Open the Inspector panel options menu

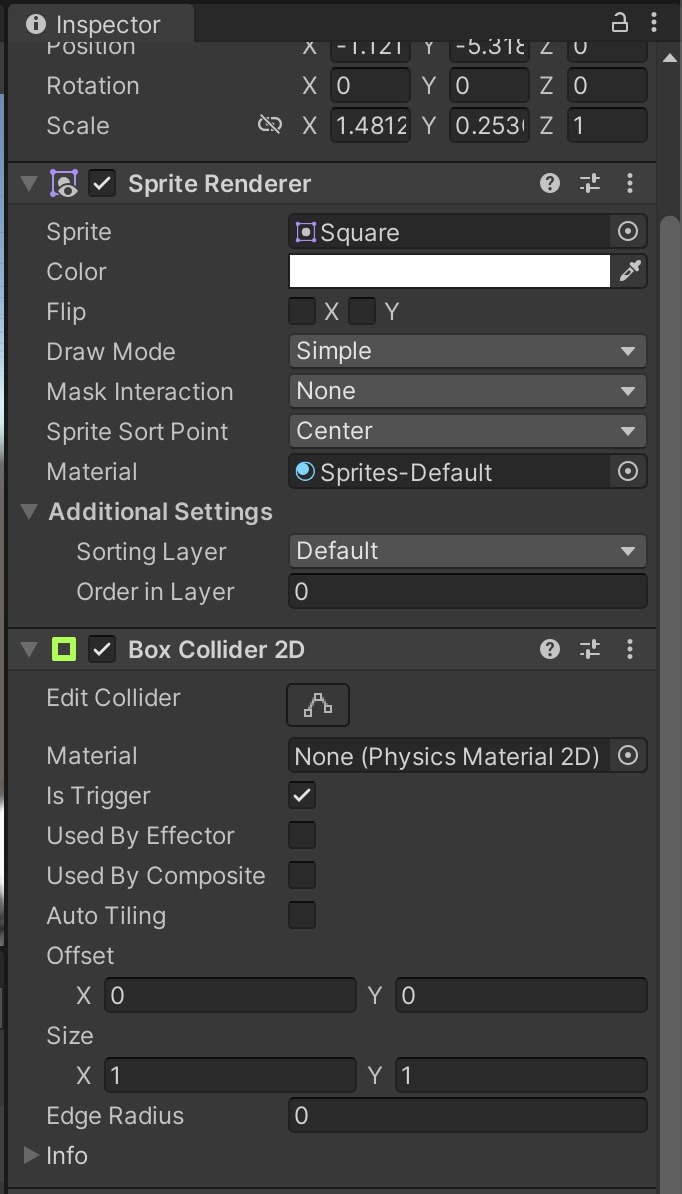pyautogui.click(x=654, y=23)
